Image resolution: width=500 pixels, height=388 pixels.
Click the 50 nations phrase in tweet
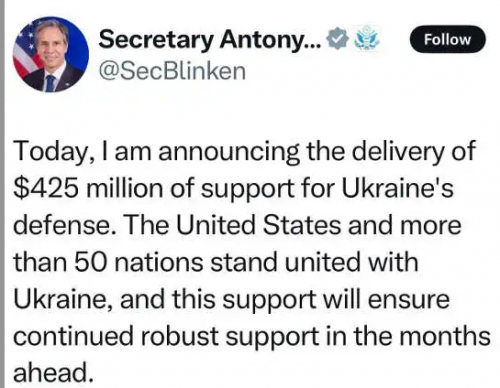(x=138, y=262)
